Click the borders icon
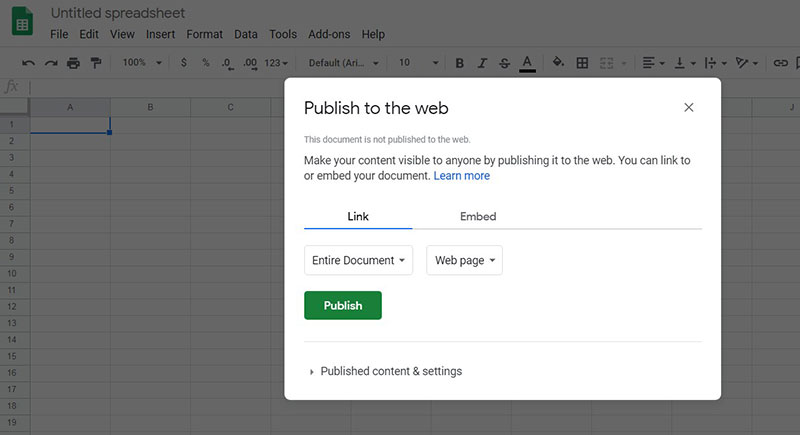The image size is (800, 435). point(582,63)
